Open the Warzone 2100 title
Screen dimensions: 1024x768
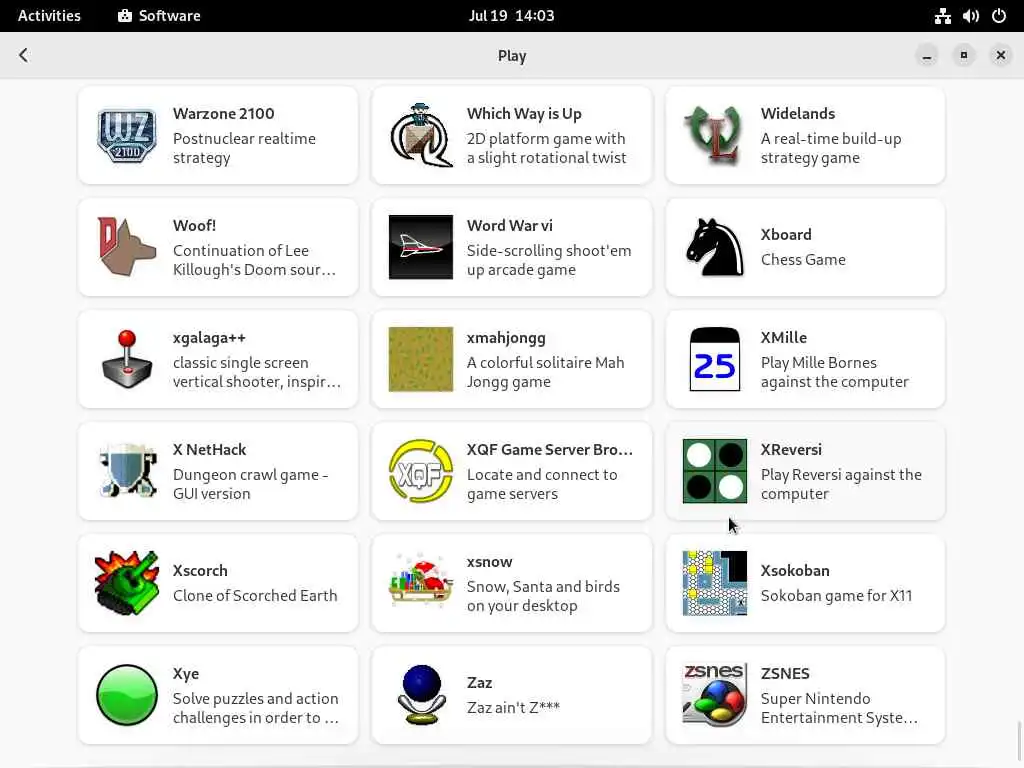(223, 114)
